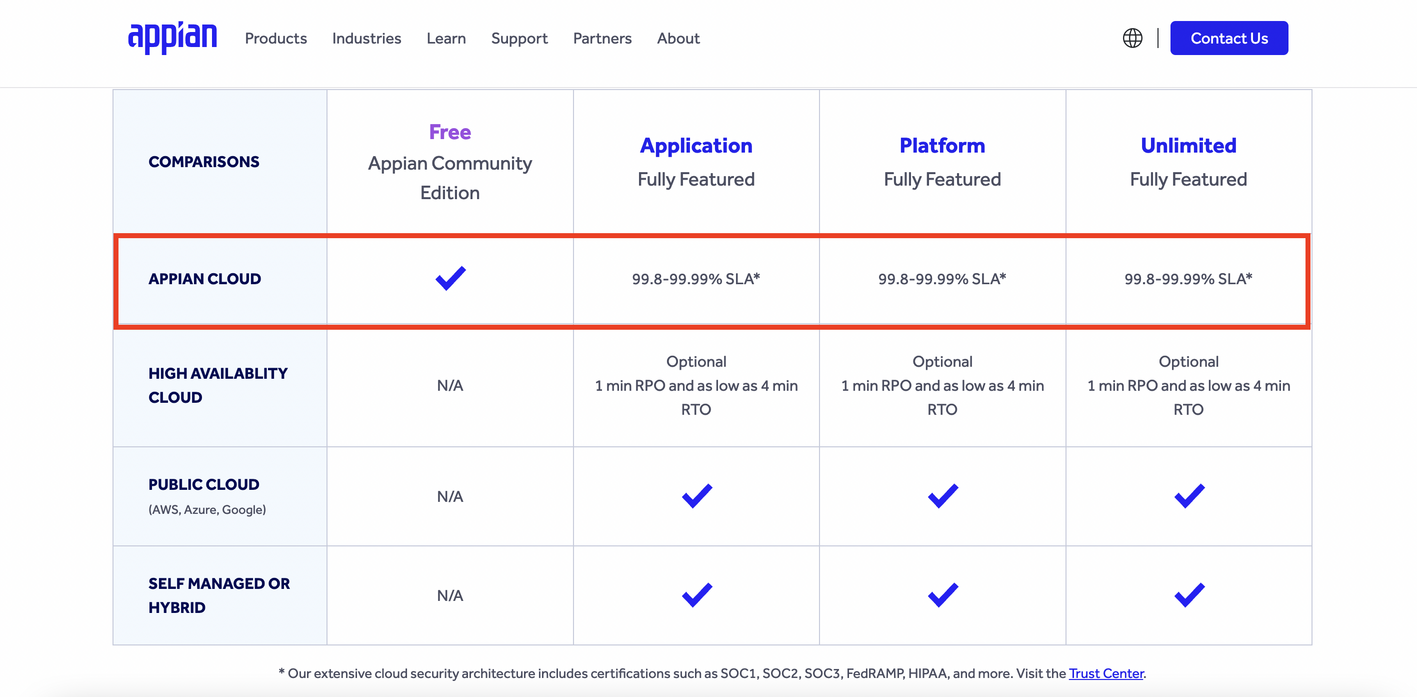
Task: Select the Application plan heading
Action: click(x=696, y=146)
